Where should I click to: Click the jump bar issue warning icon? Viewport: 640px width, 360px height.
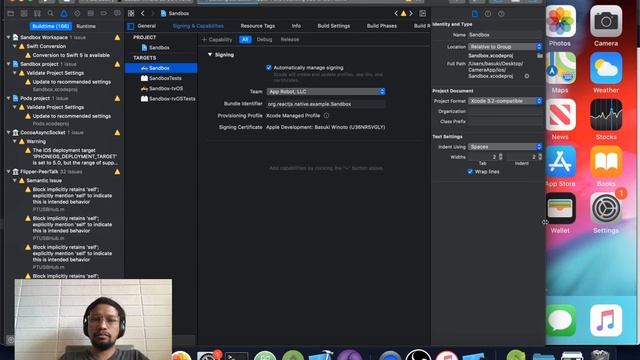pos(403,13)
